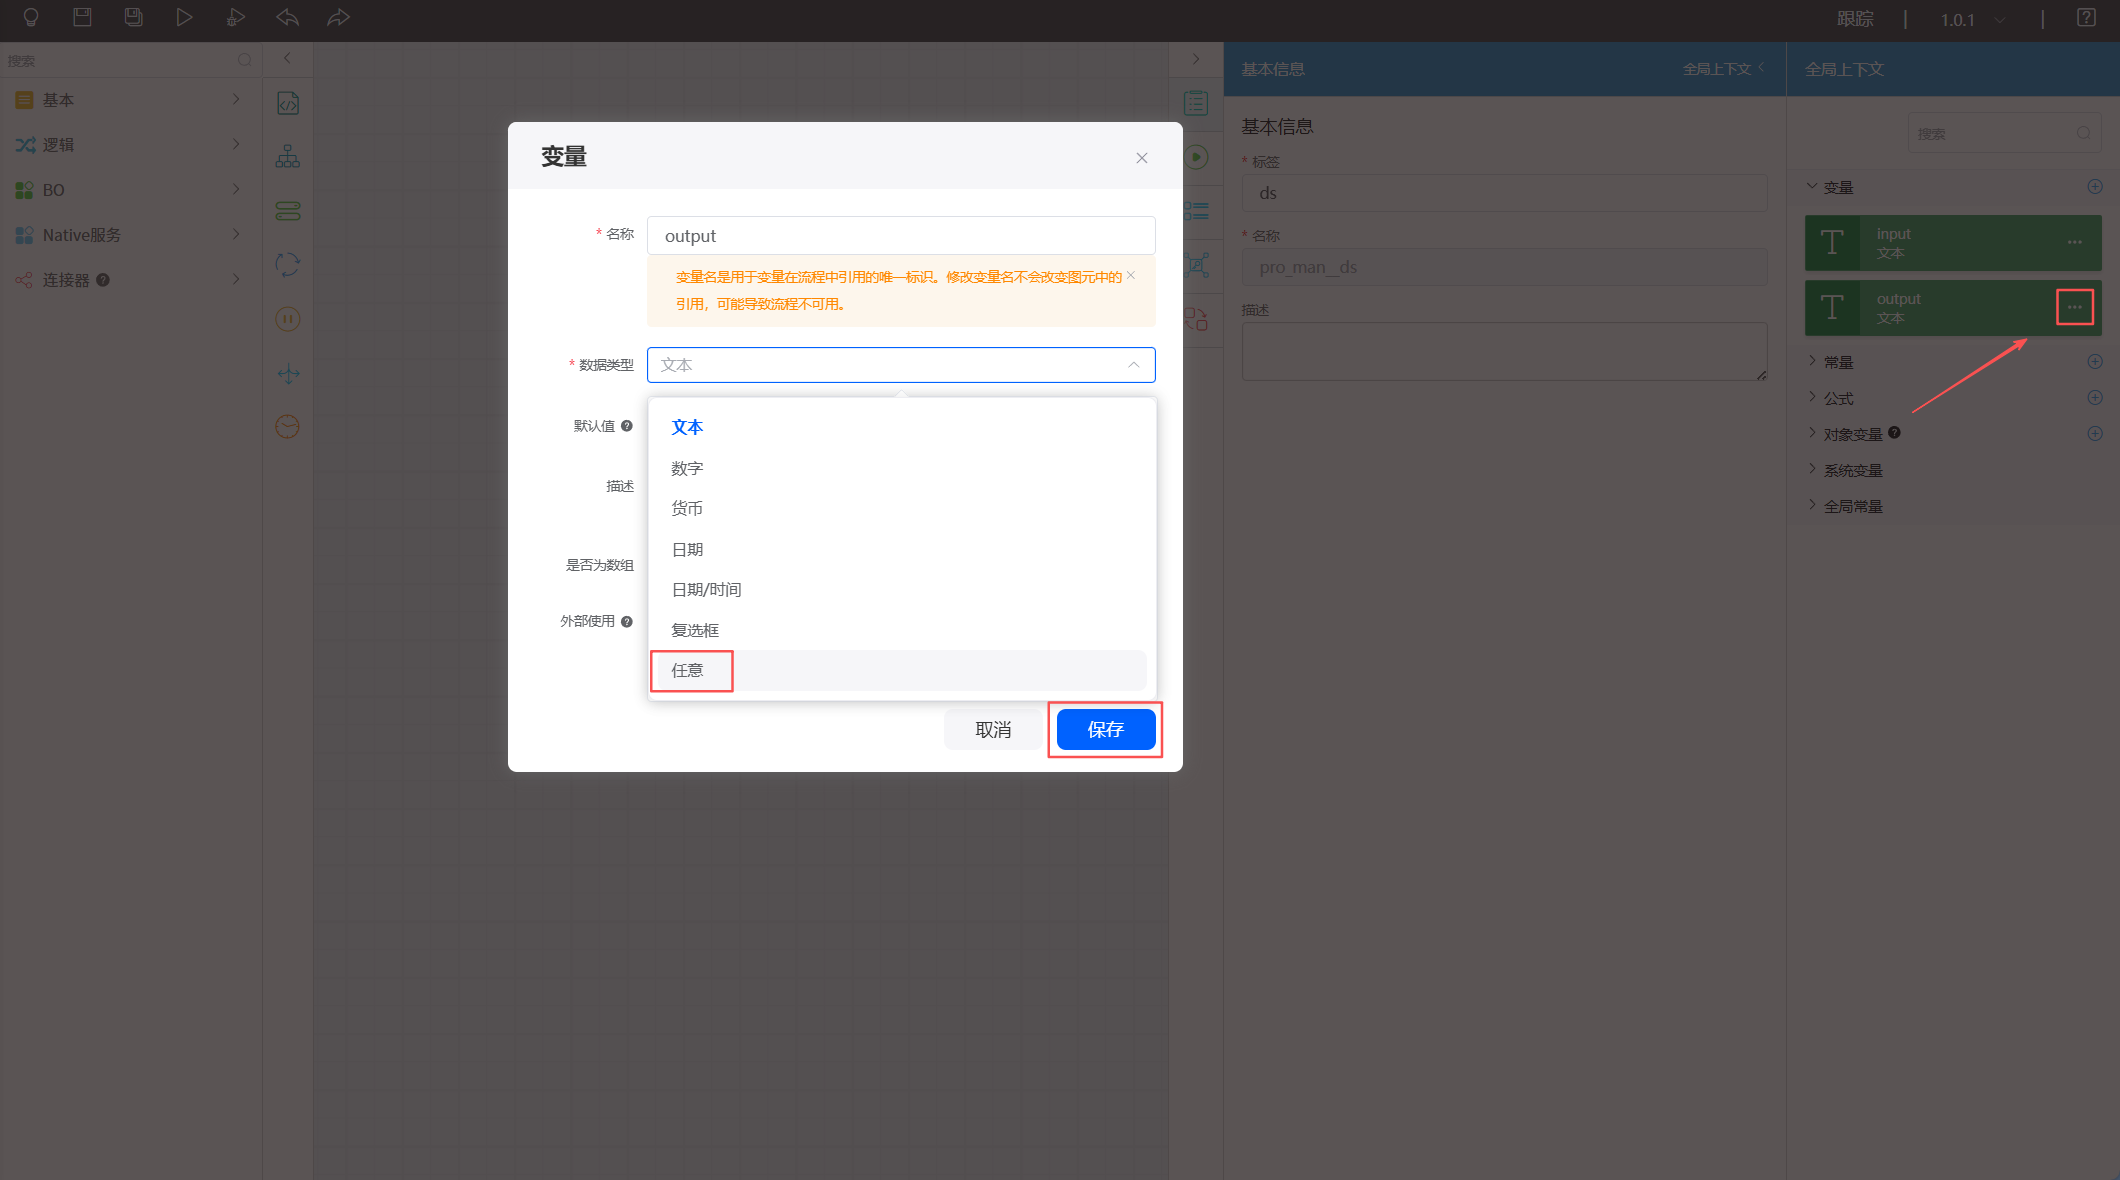Click the plus icon beside 变量 section
This screenshot has height=1180, width=2120.
(2095, 187)
